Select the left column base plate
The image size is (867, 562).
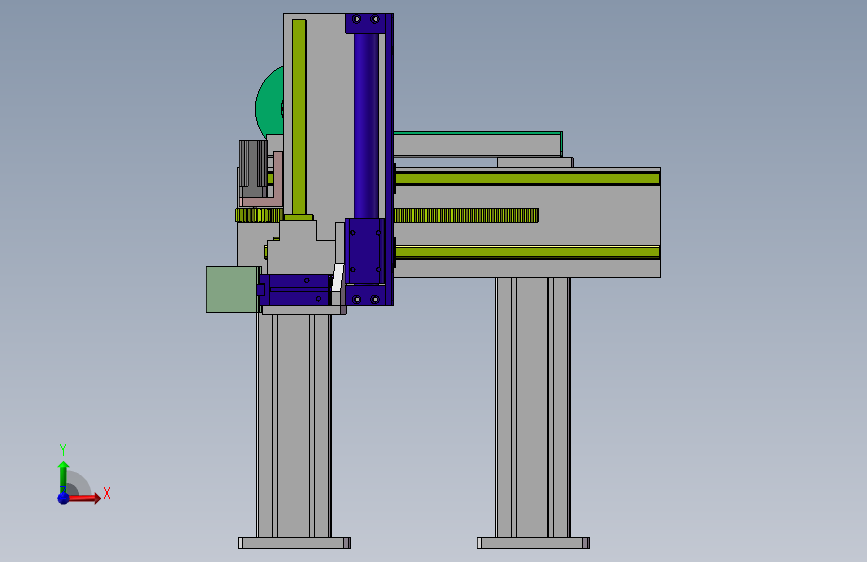pos(294,543)
